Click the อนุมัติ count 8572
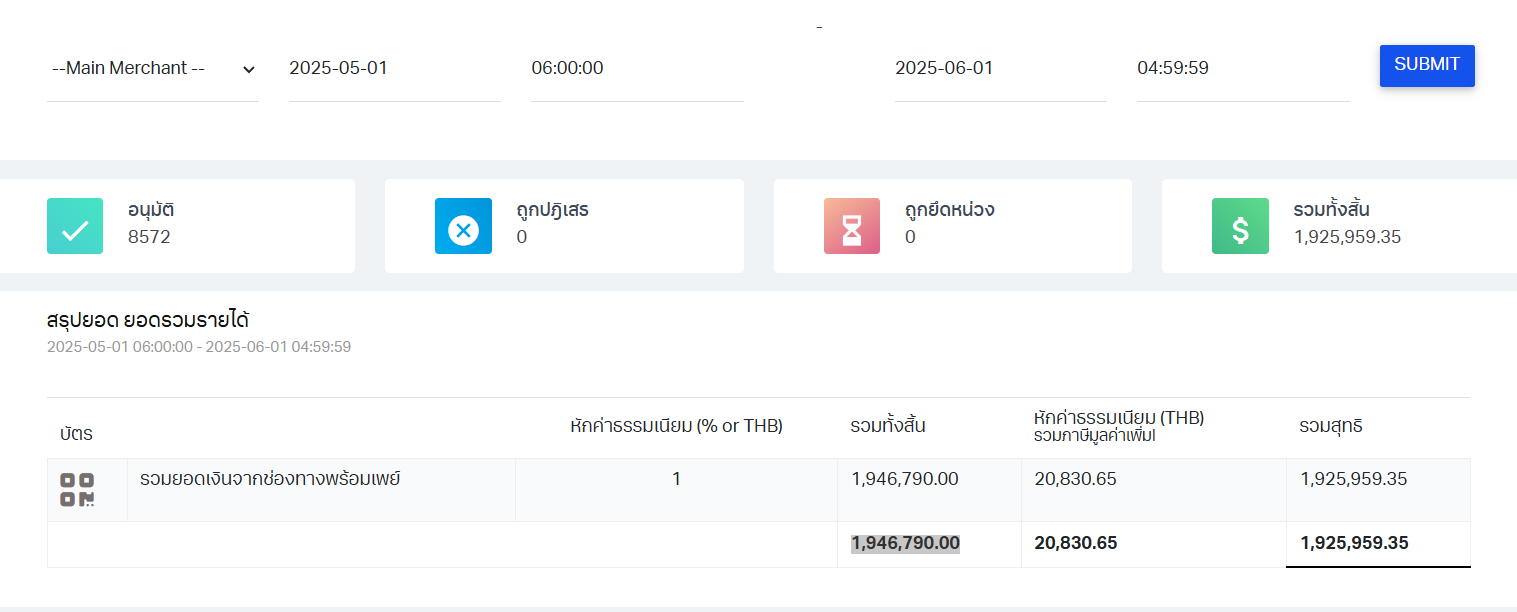Screen dimensions: 1517x612 (149, 237)
